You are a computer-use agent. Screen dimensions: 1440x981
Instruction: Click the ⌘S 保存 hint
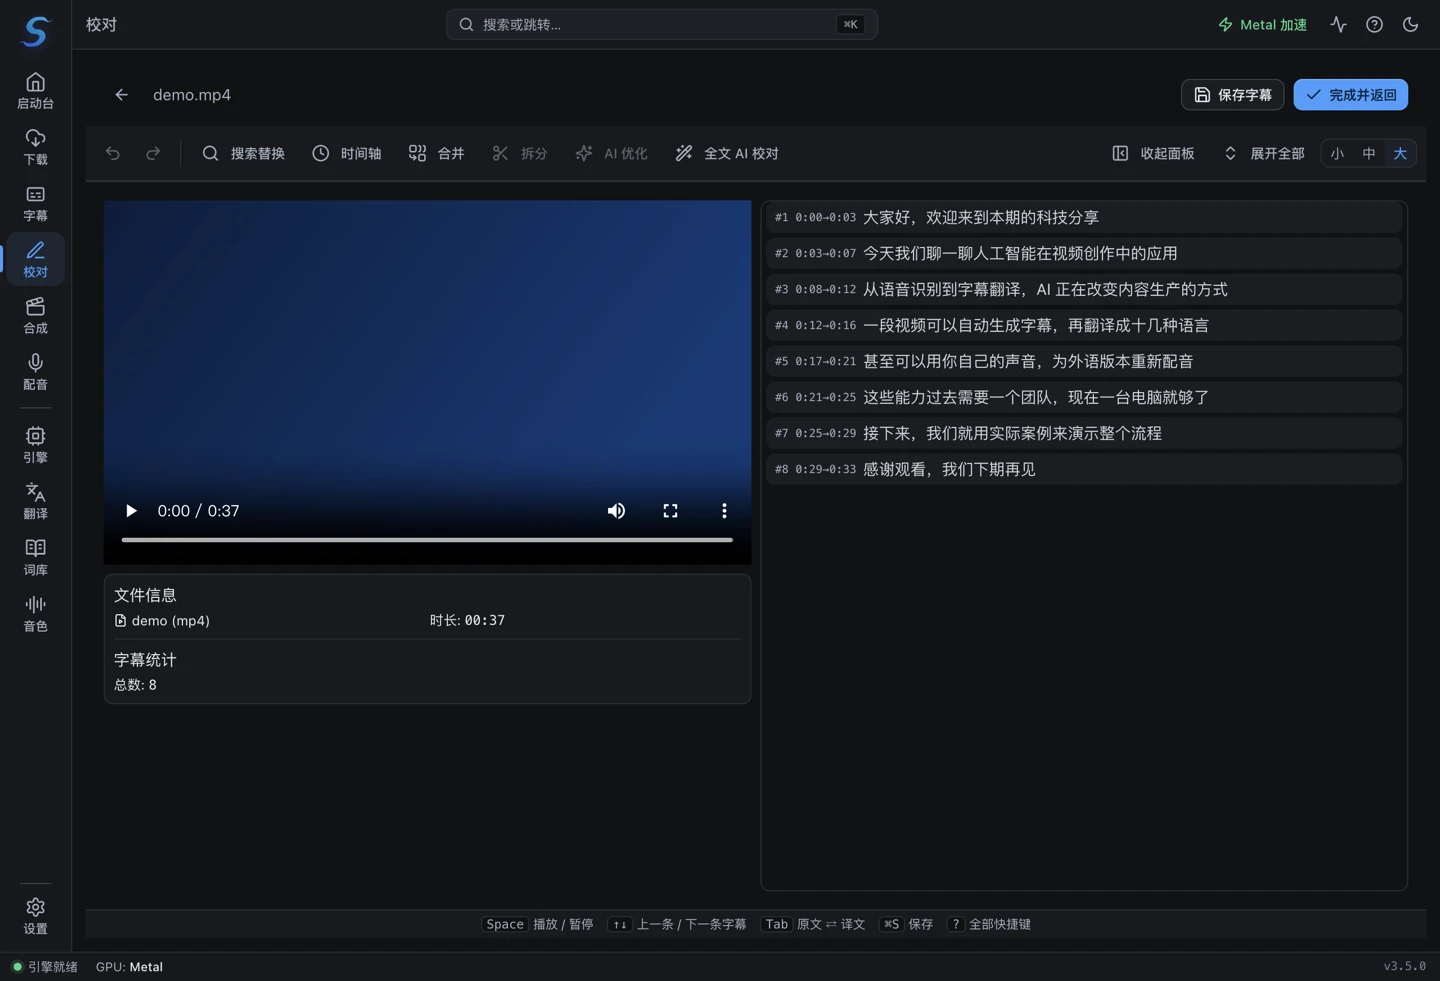coord(906,924)
